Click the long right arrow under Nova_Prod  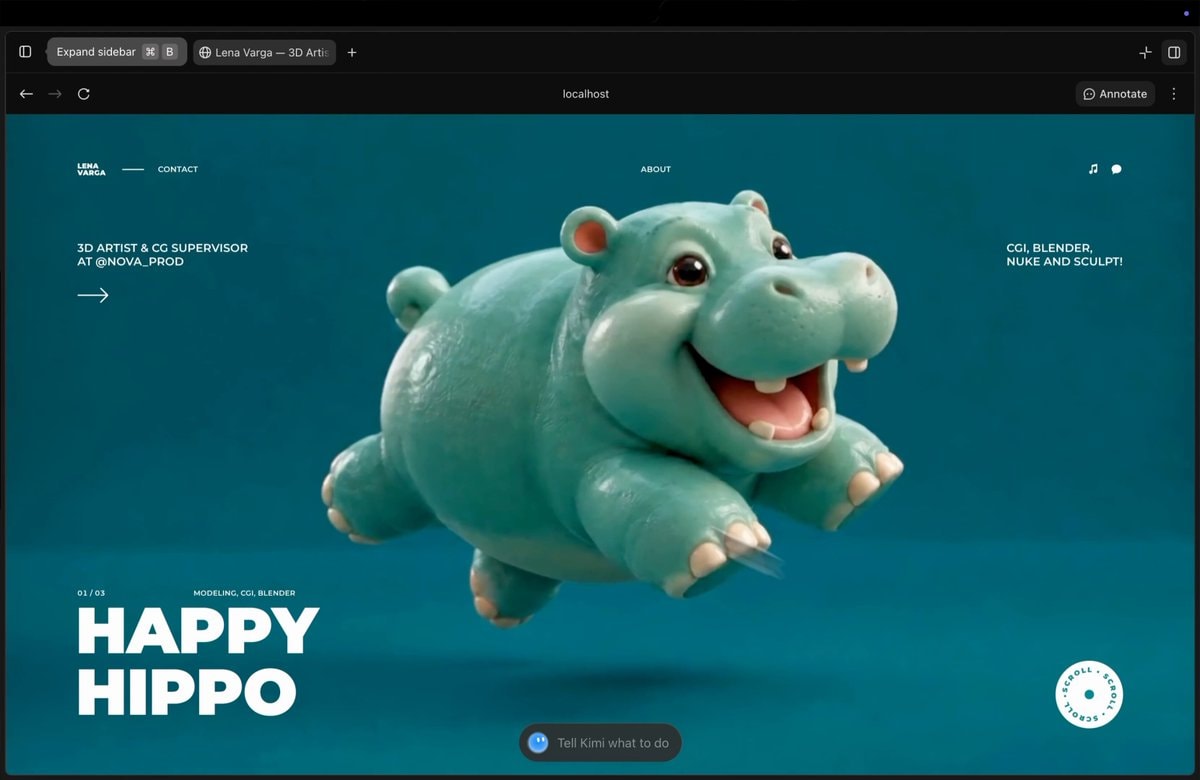(93, 295)
